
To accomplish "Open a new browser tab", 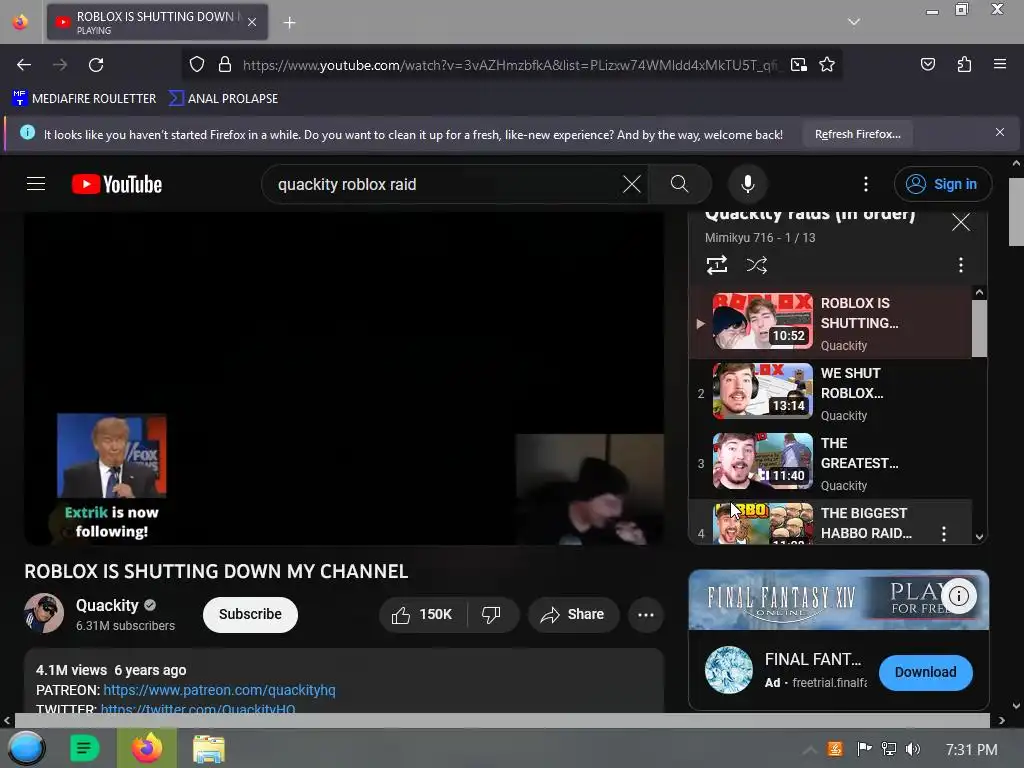I will (289, 22).
